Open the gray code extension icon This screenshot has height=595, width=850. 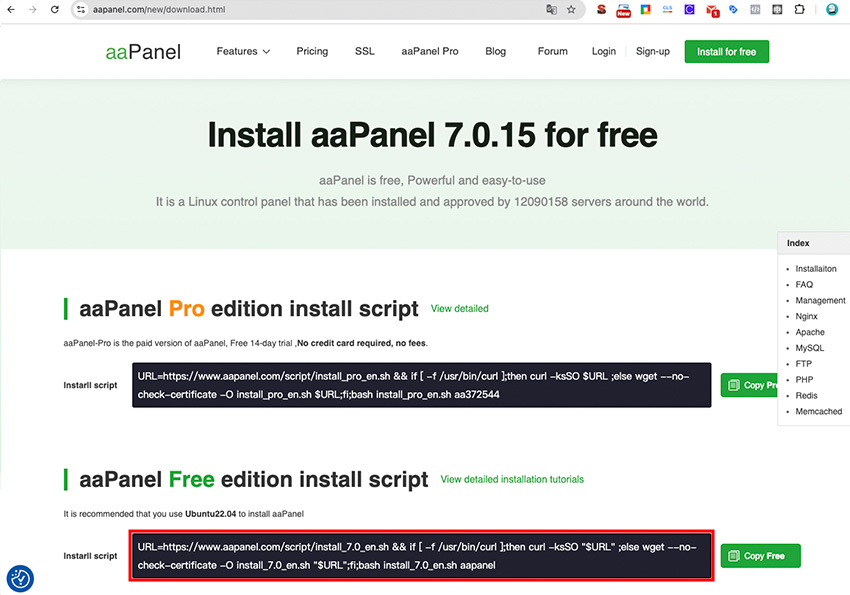[755, 9]
